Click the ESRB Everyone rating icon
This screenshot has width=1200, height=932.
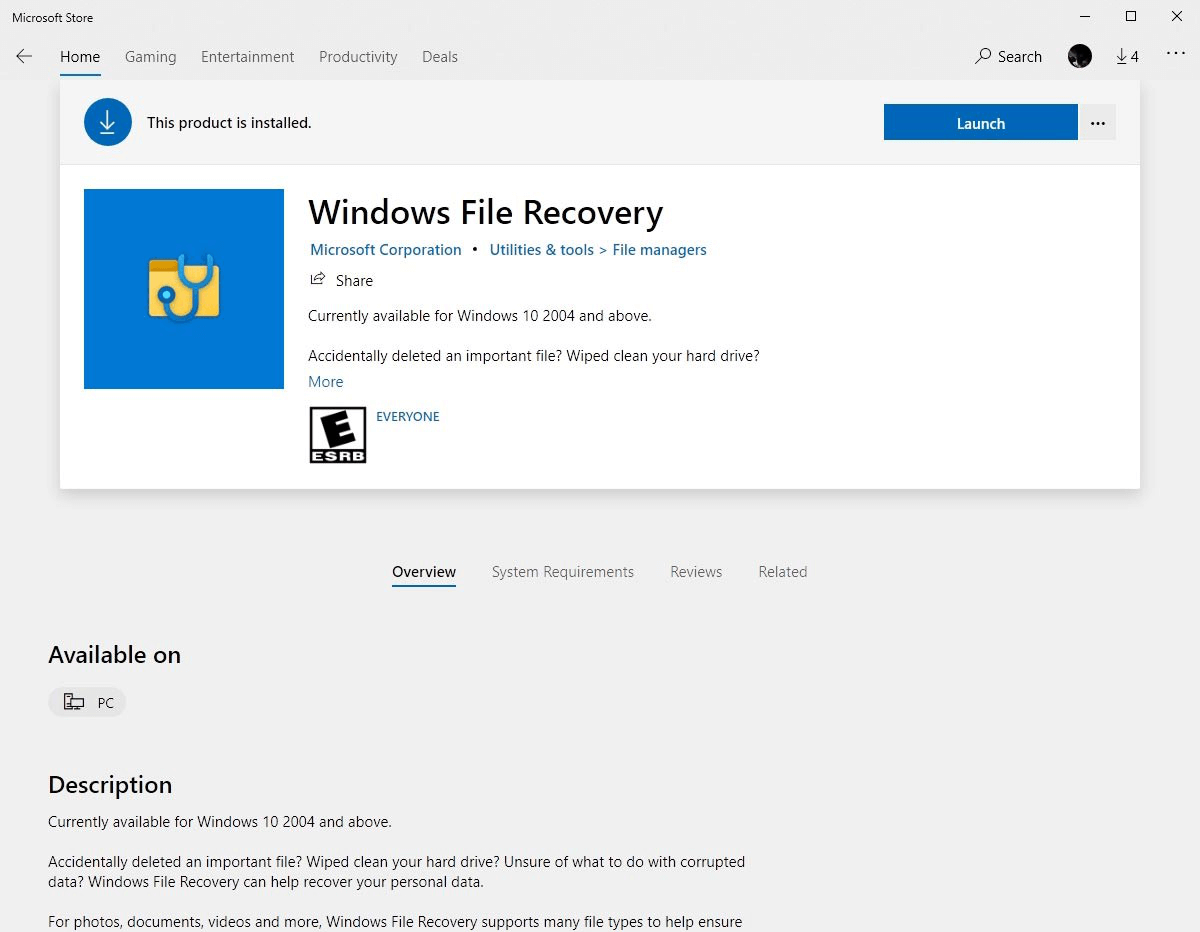coord(337,434)
